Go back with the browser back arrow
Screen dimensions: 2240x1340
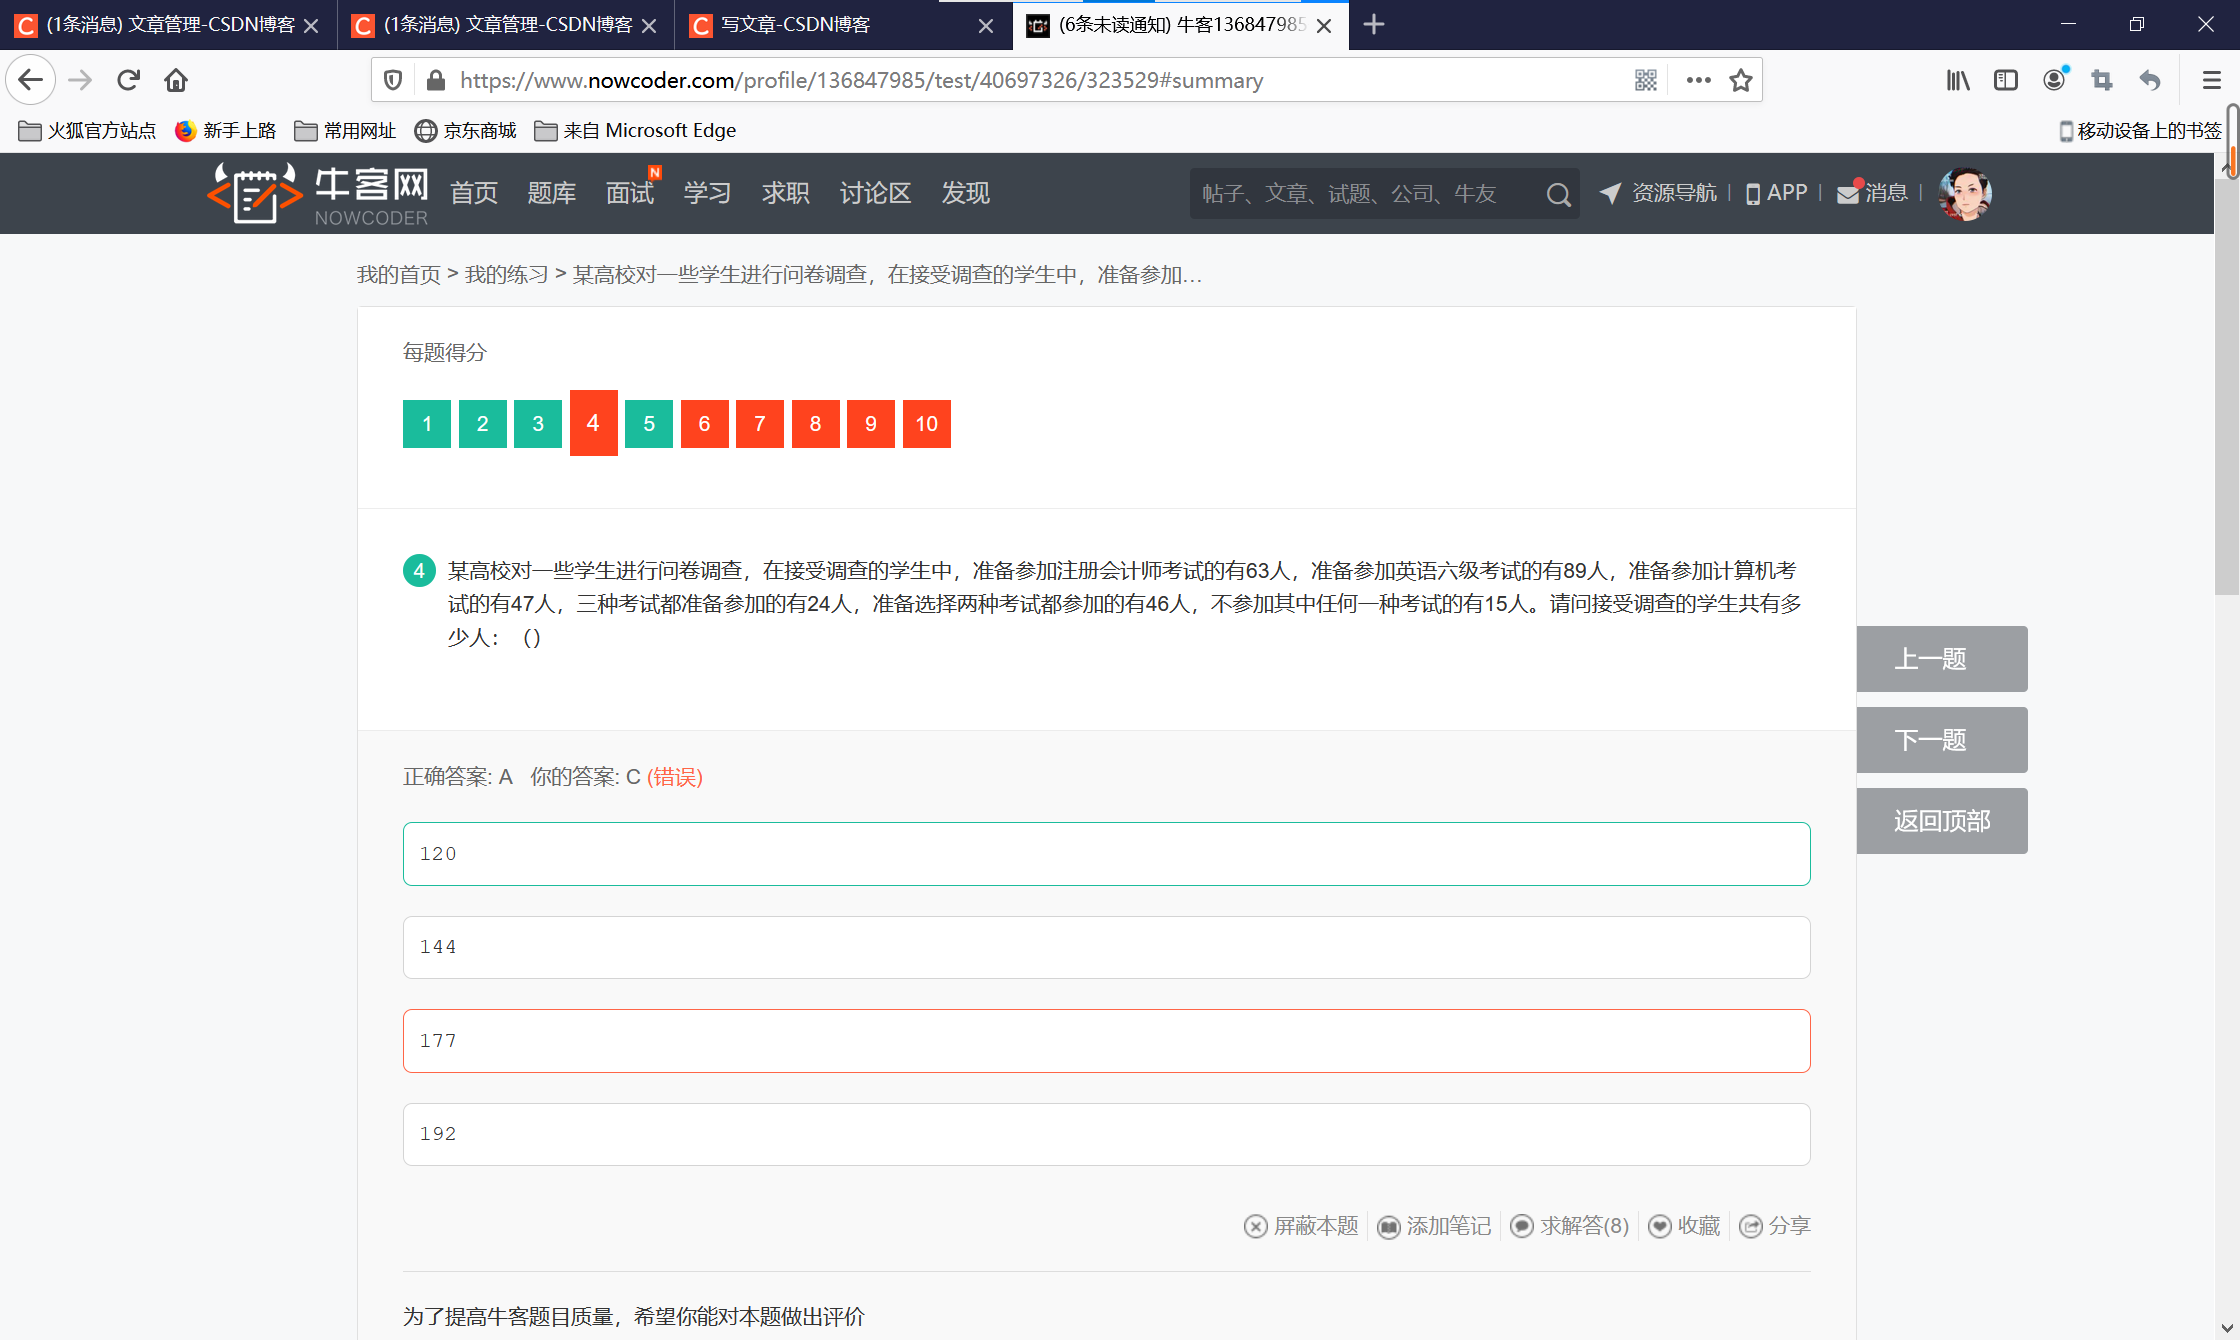(30, 80)
